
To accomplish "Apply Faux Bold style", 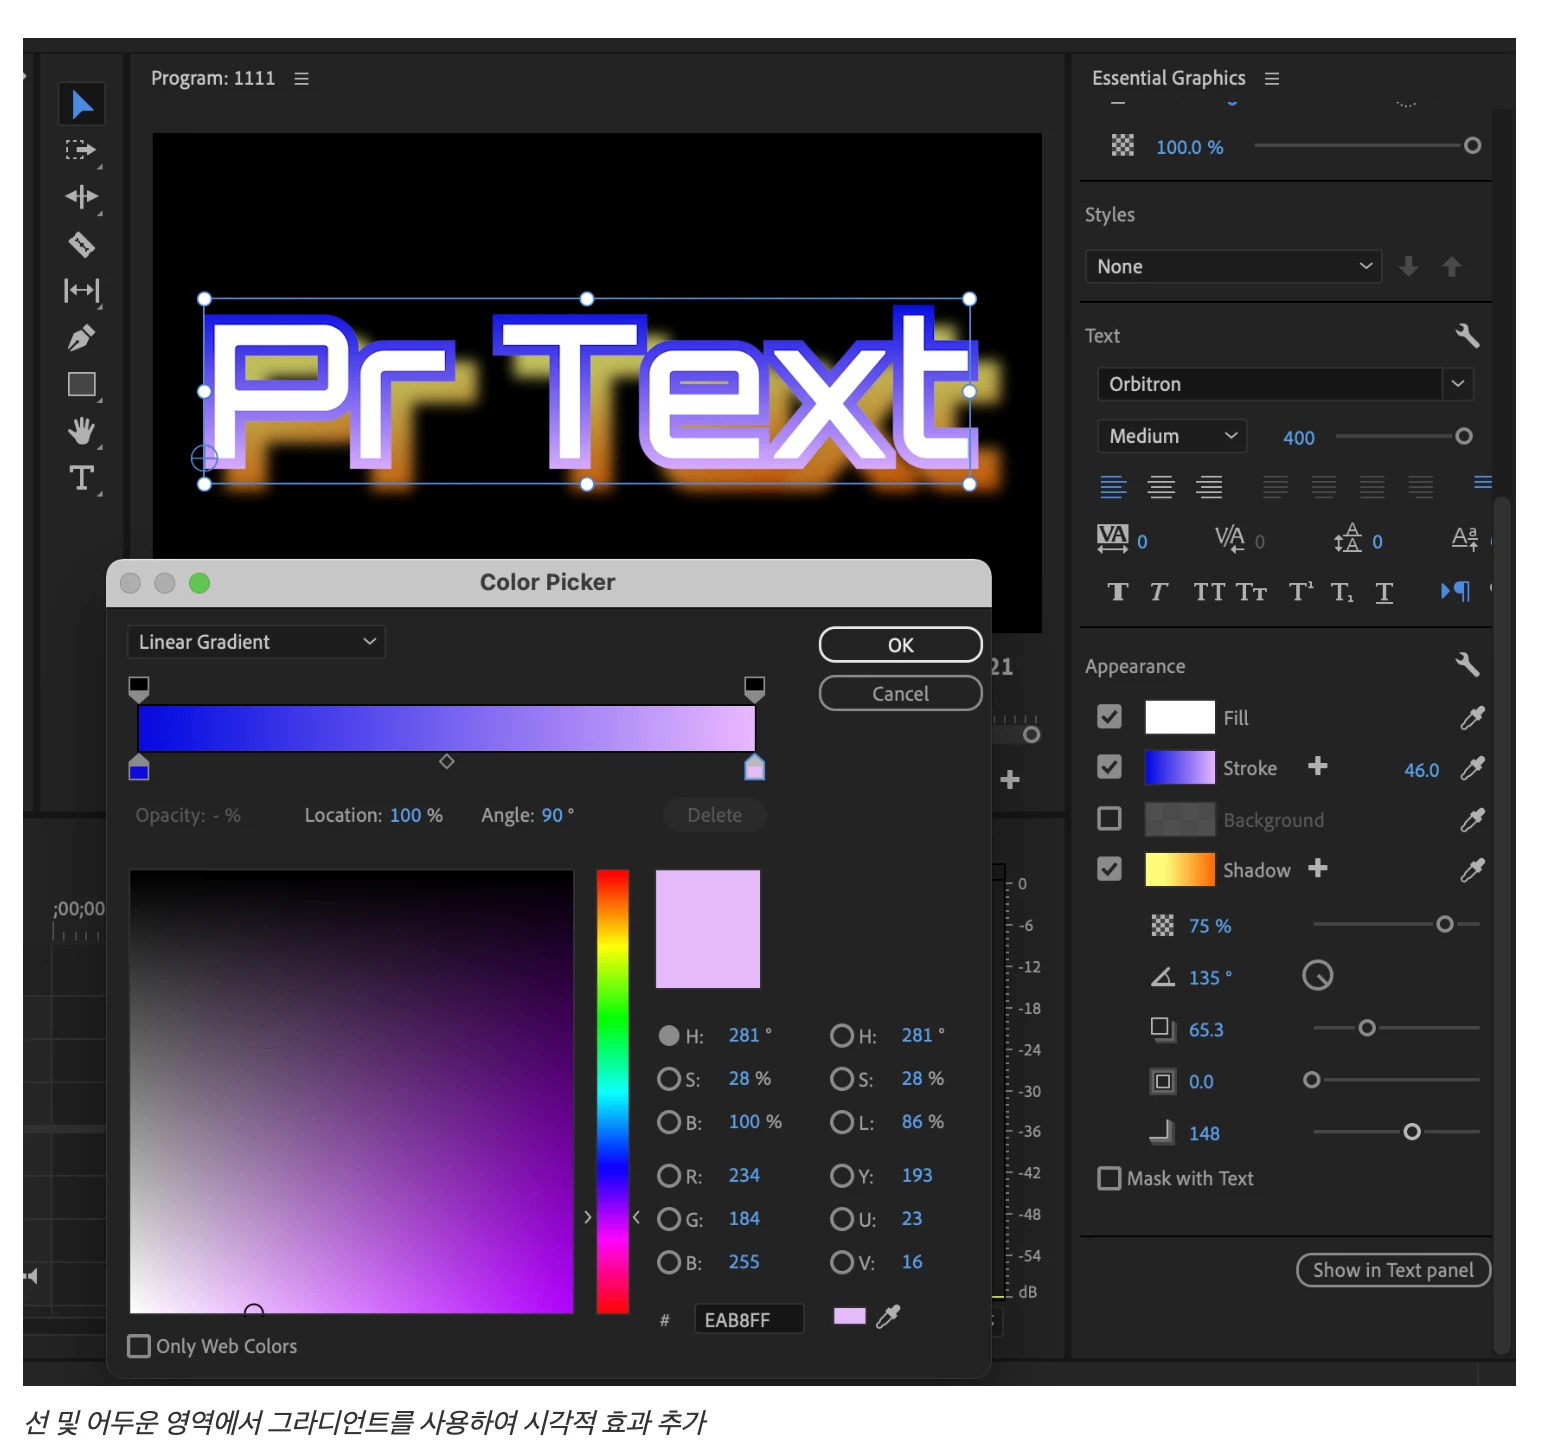I will tap(1118, 592).
